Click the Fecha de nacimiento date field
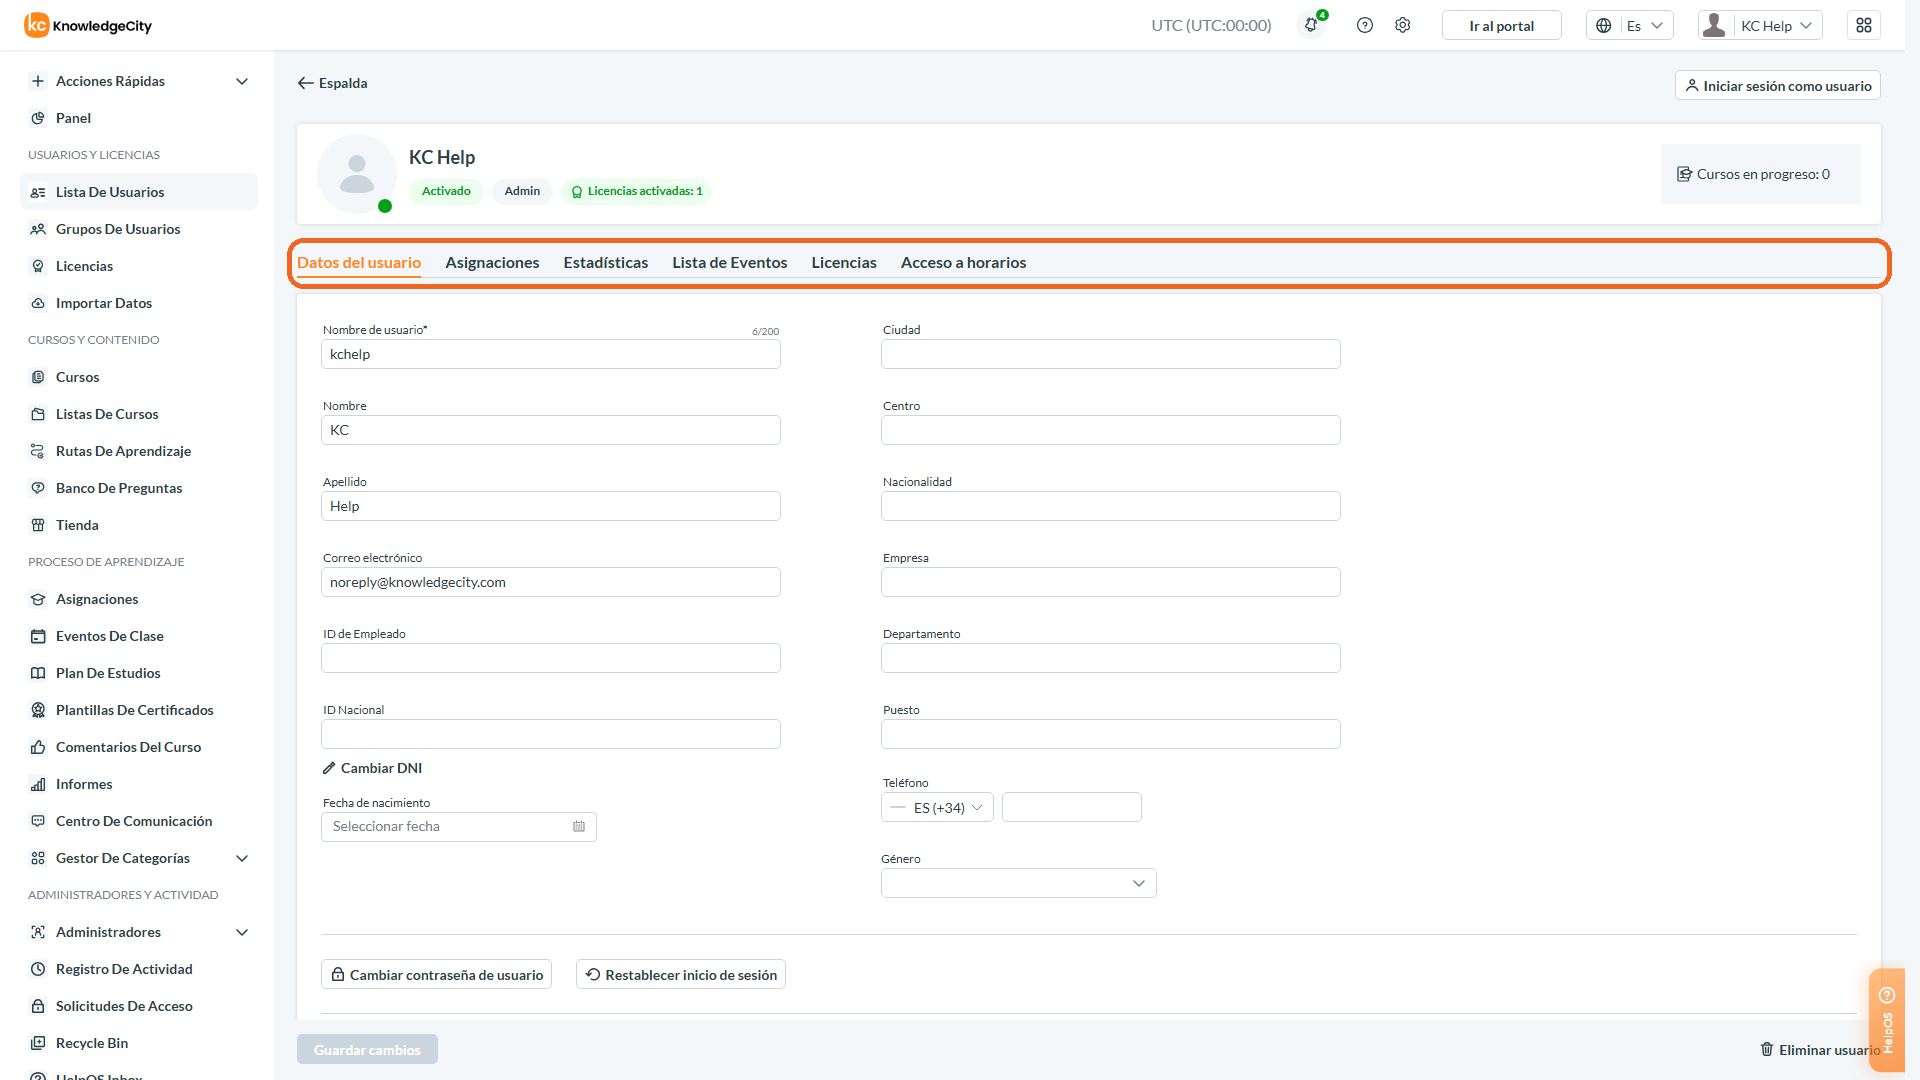The height and width of the screenshot is (1080, 1920). click(x=459, y=827)
